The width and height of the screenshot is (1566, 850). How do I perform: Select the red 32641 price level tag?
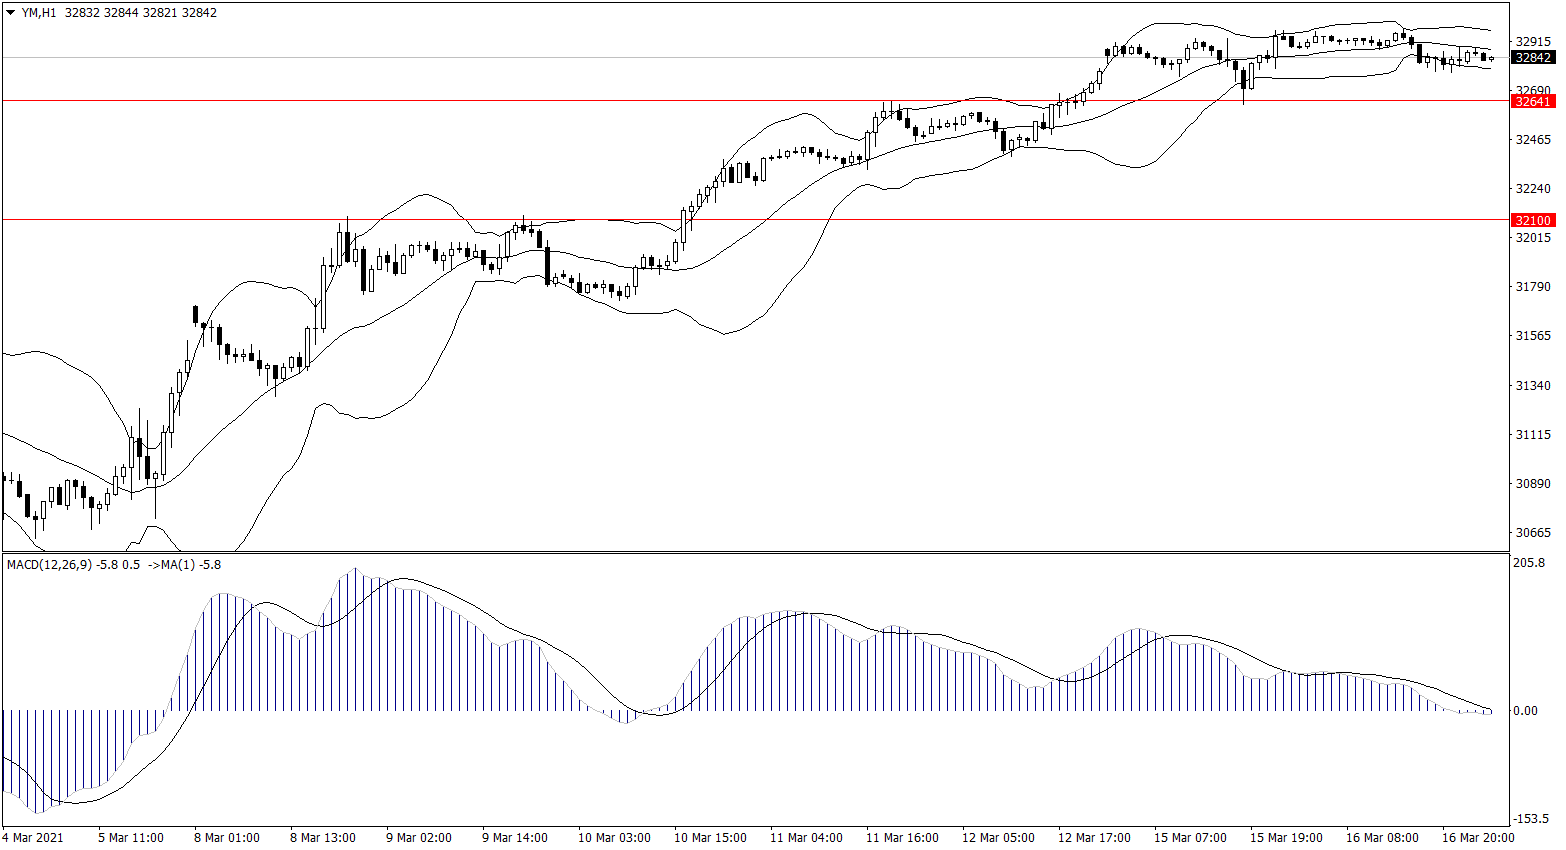tap(1533, 101)
